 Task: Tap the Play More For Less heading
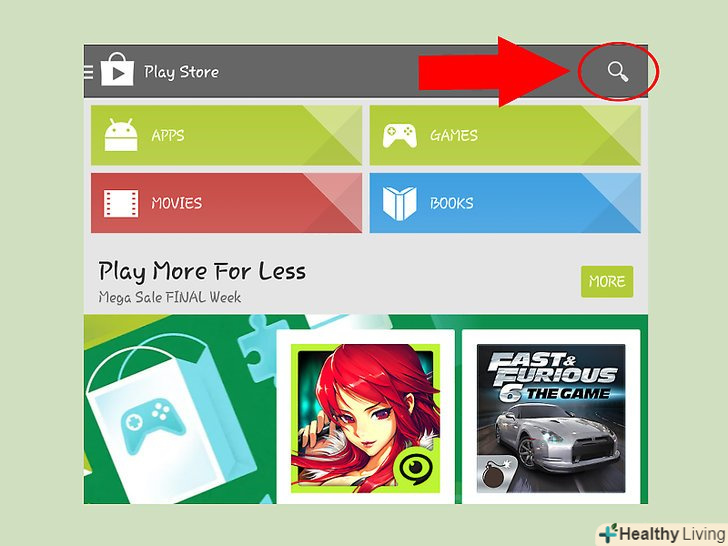(202, 271)
